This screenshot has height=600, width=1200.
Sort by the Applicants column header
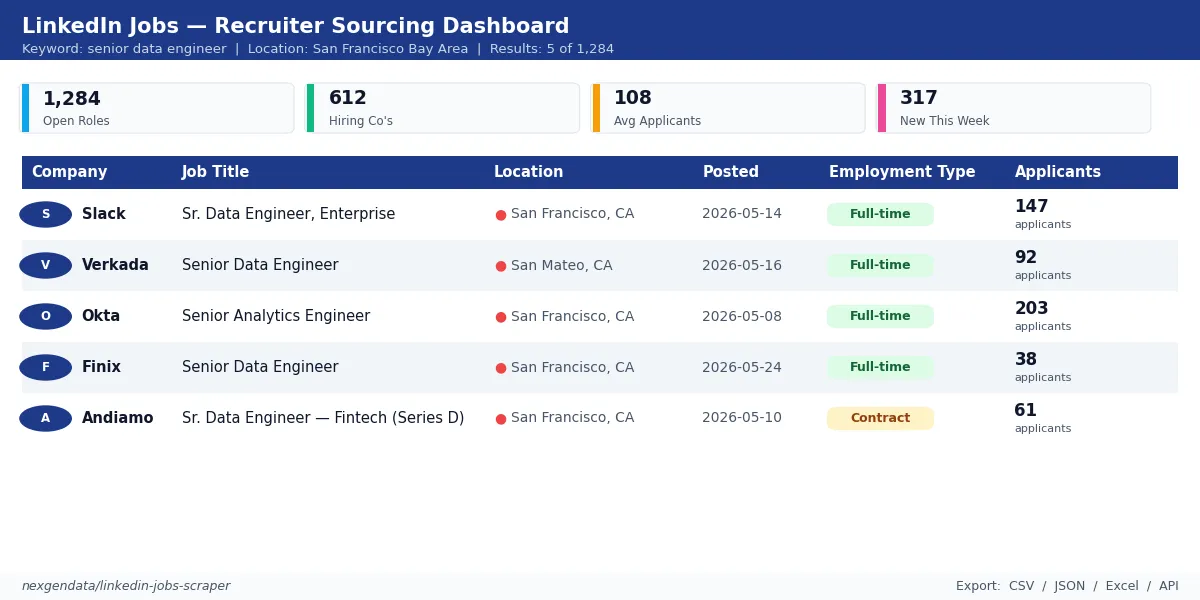1057,172
